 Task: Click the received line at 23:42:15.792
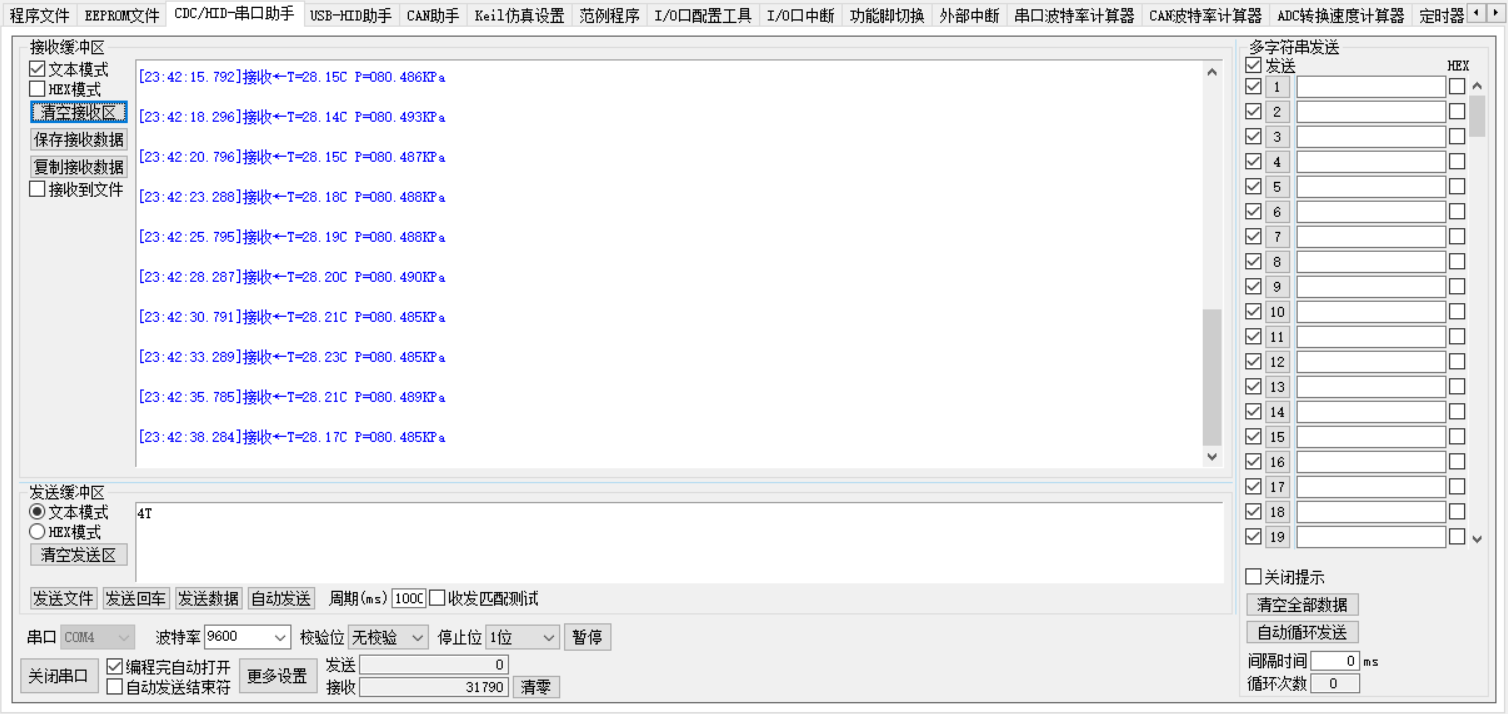(291, 77)
